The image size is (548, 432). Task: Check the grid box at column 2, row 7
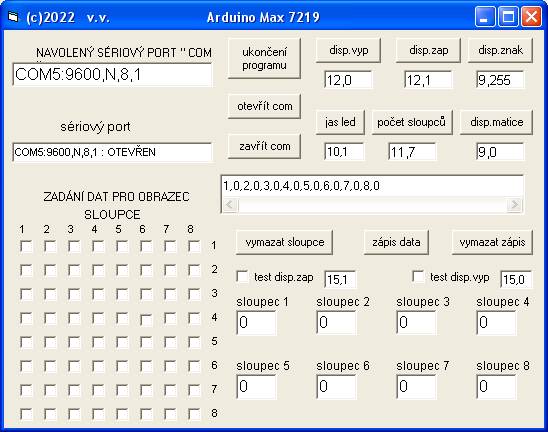click(x=51, y=390)
